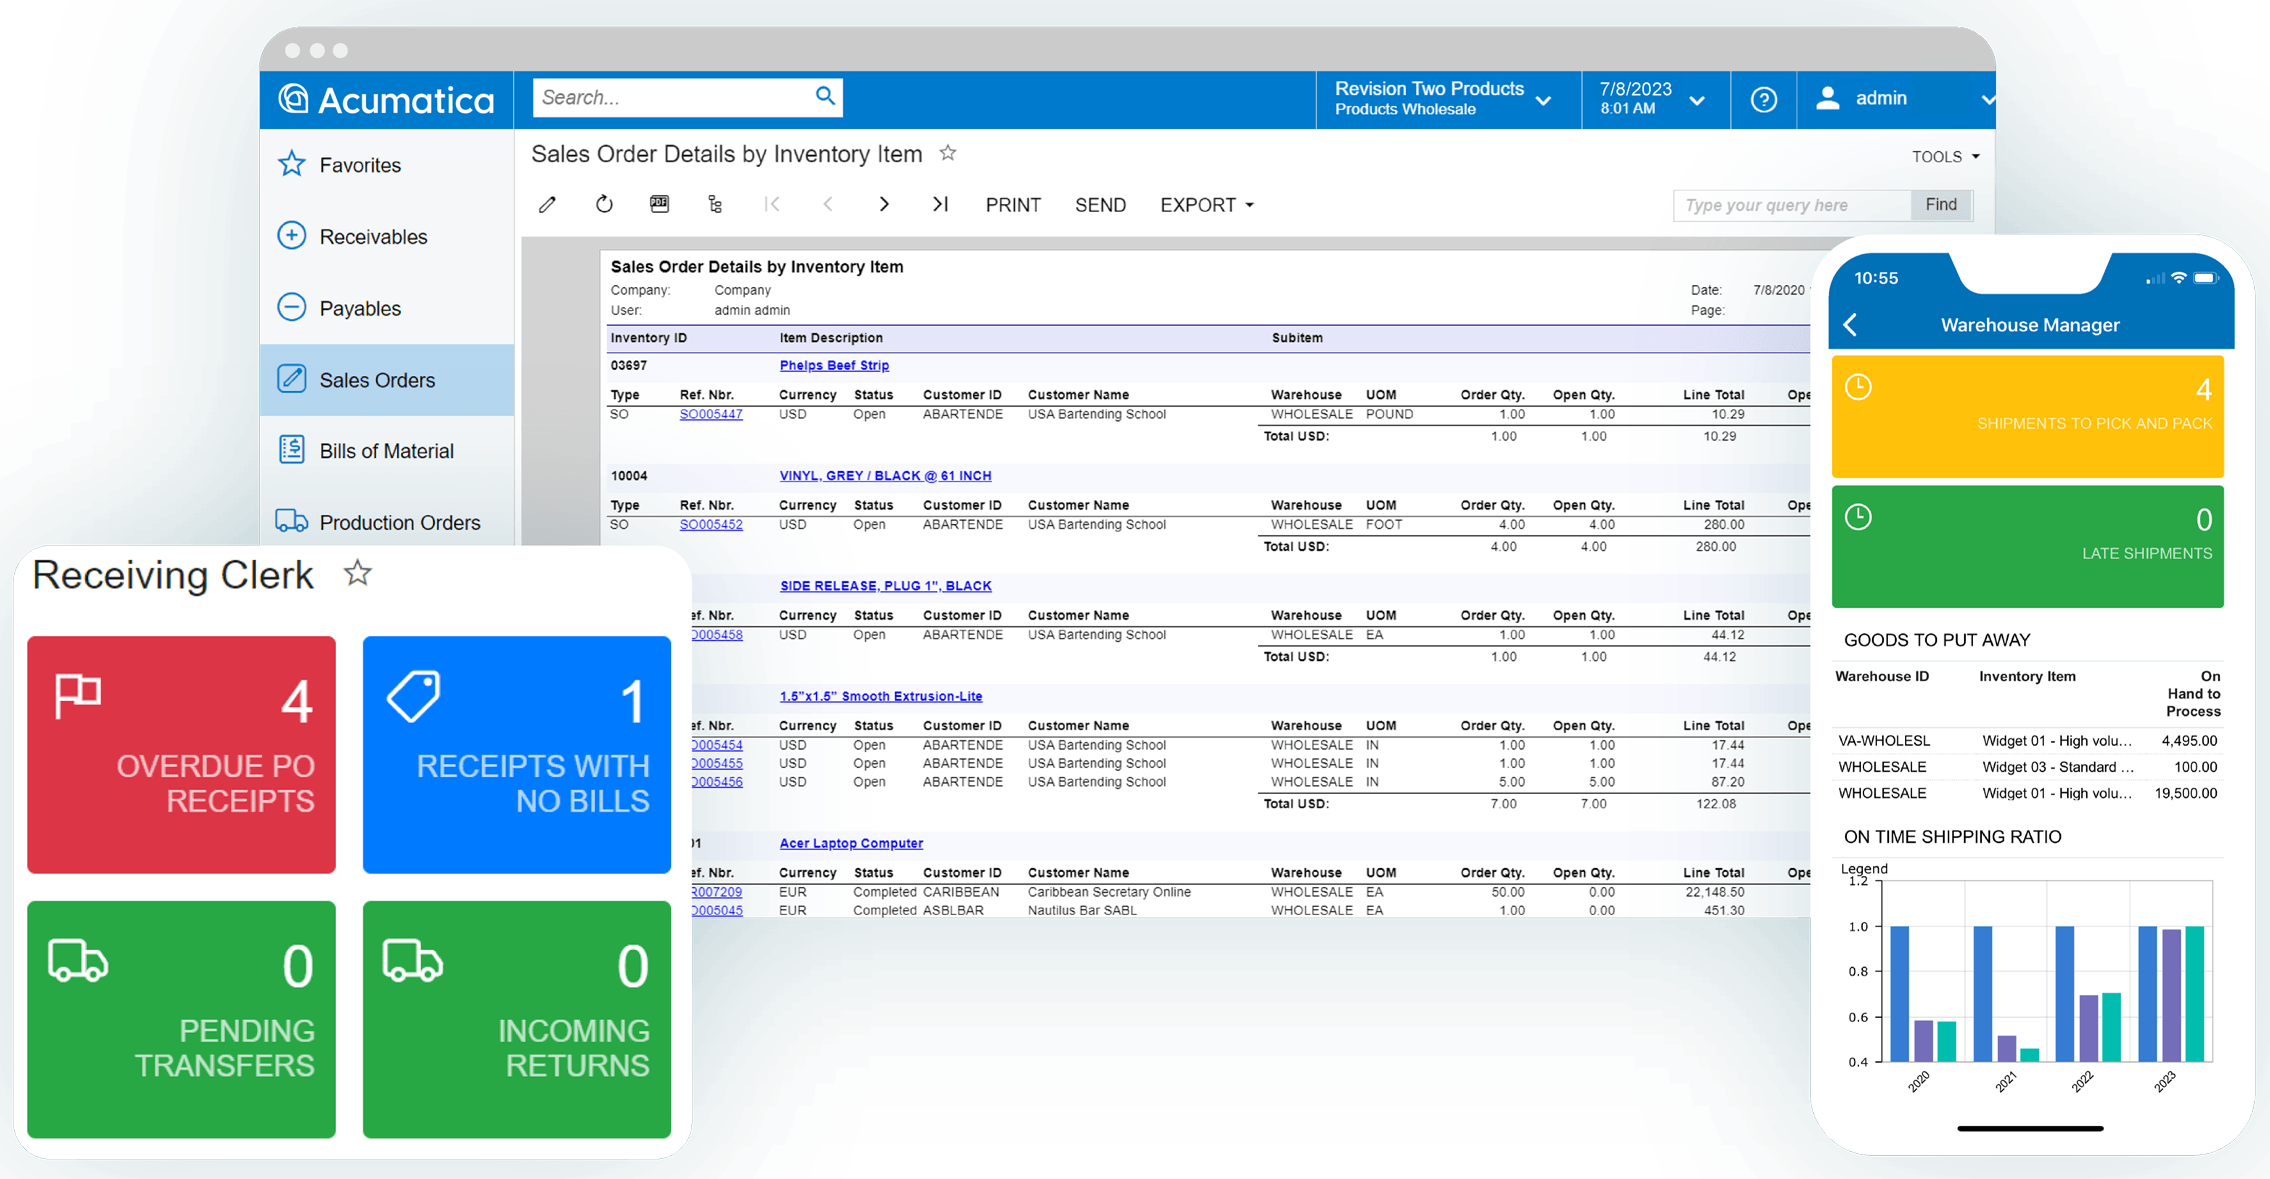Click the search magnifier icon
The width and height of the screenshot is (2270, 1179).
click(825, 96)
